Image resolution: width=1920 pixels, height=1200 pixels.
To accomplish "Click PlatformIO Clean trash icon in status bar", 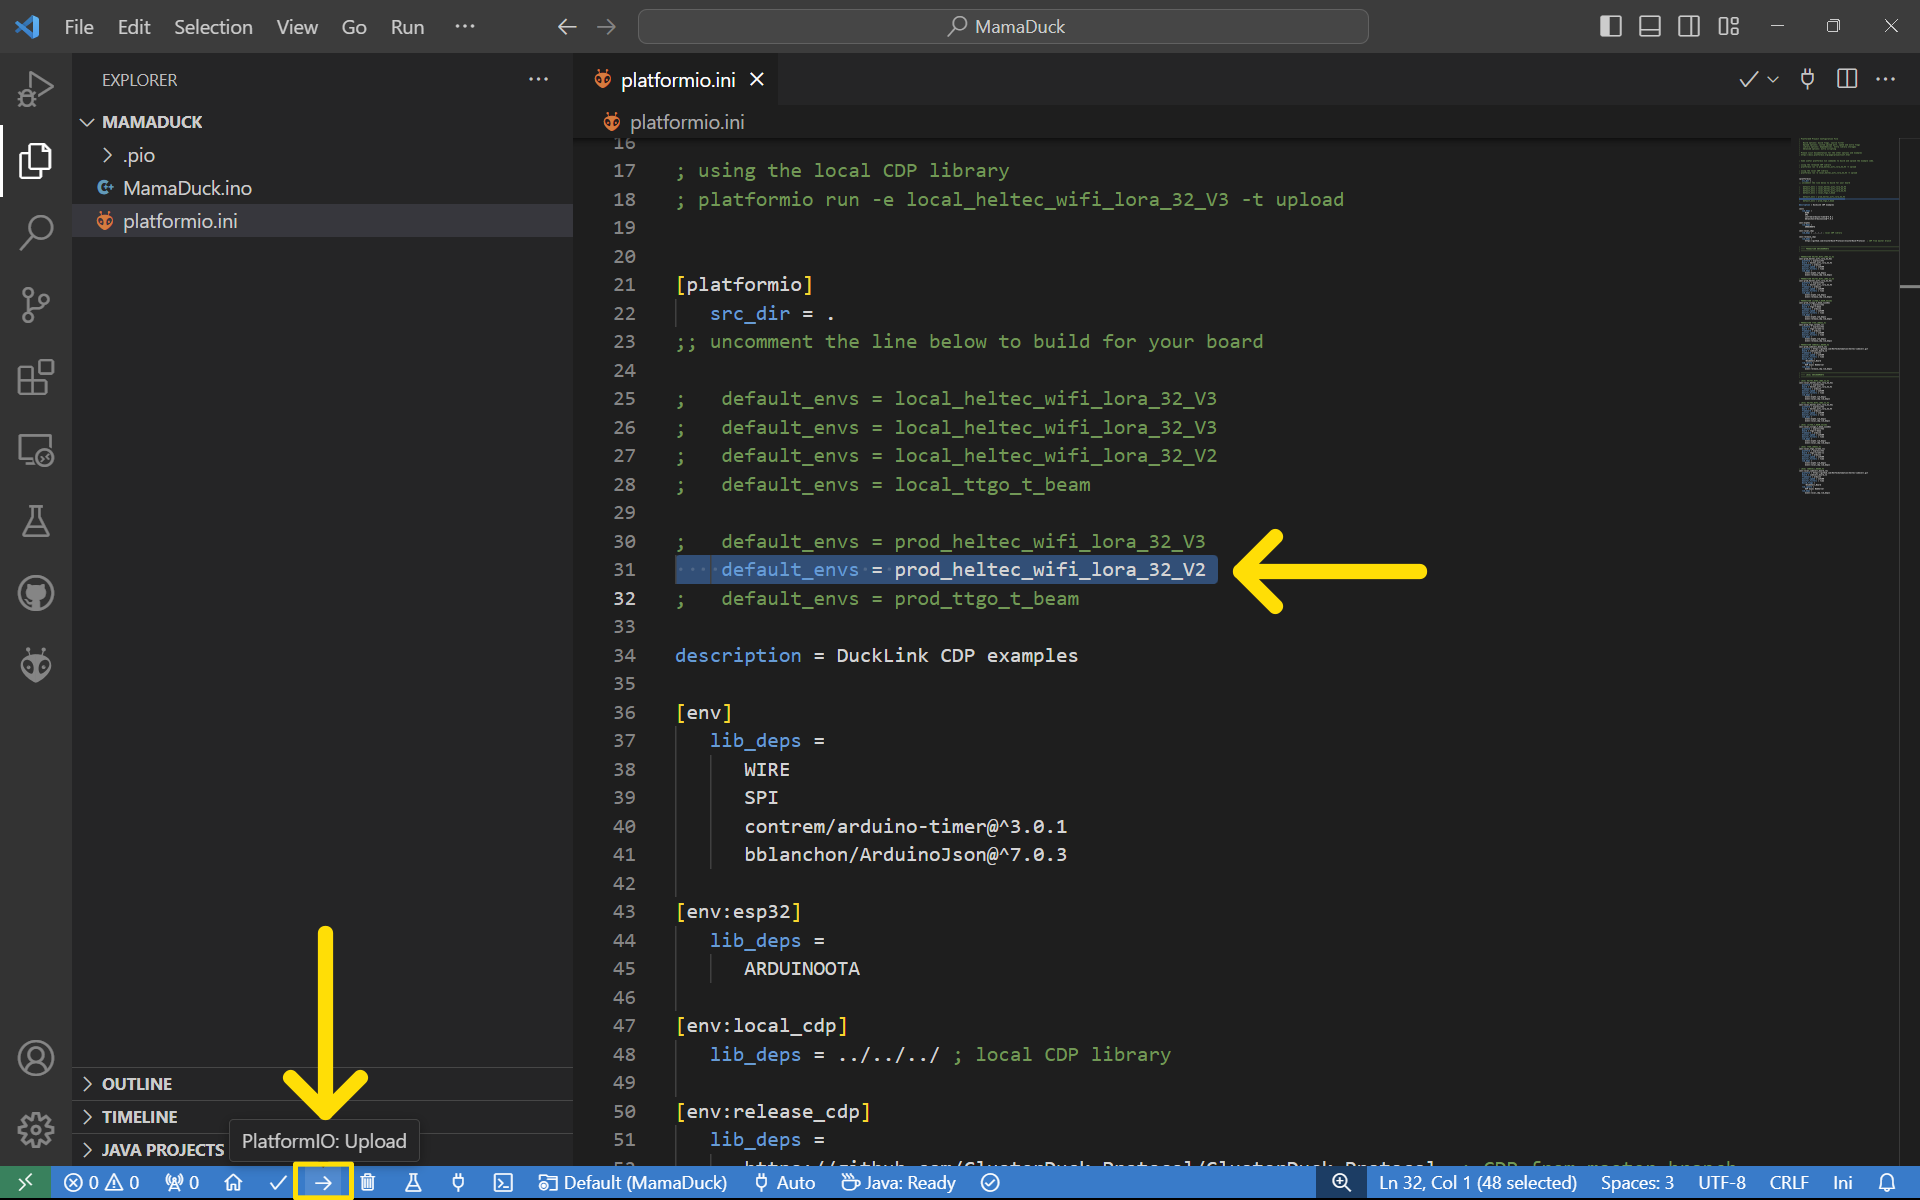I will click(x=368, y=1183).
